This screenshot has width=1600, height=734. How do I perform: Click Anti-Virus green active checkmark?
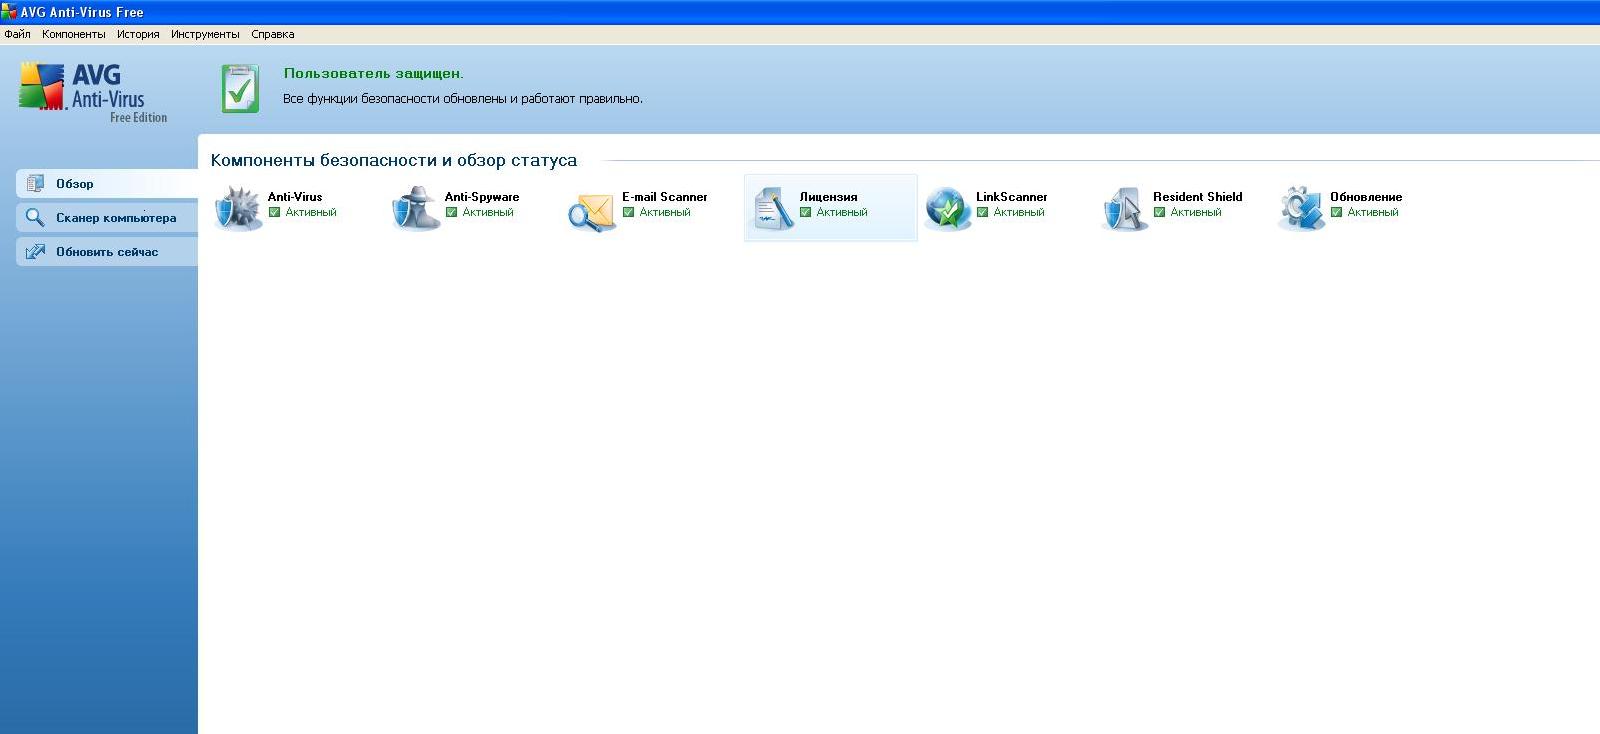point(274,212)
